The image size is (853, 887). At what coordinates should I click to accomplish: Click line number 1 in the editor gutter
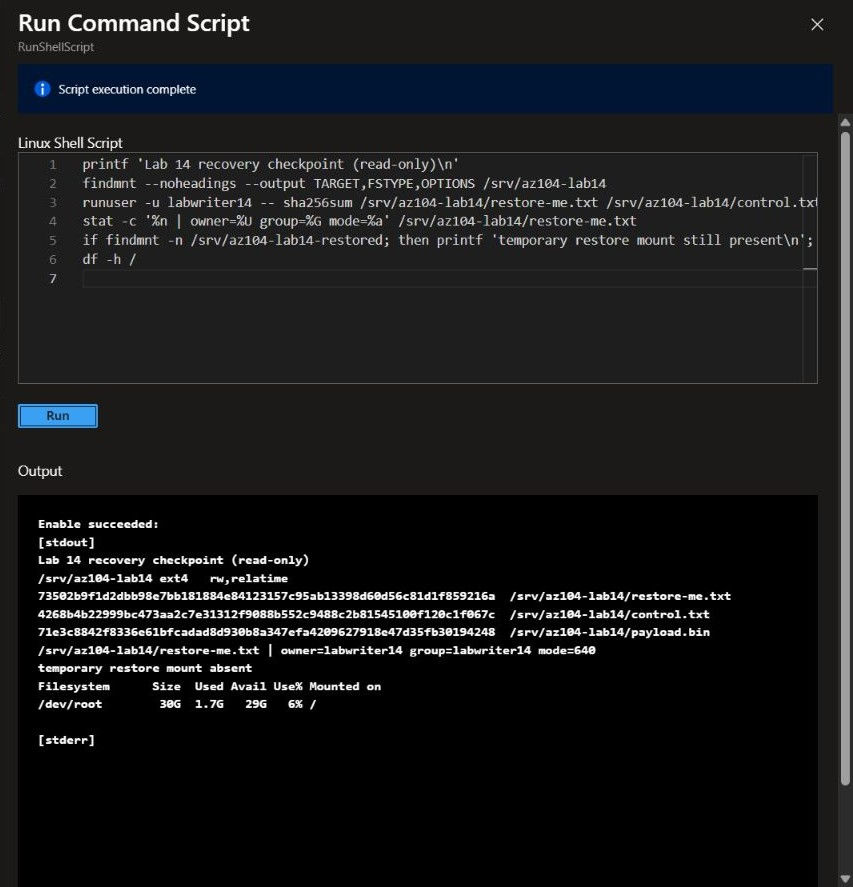(53, 165)
